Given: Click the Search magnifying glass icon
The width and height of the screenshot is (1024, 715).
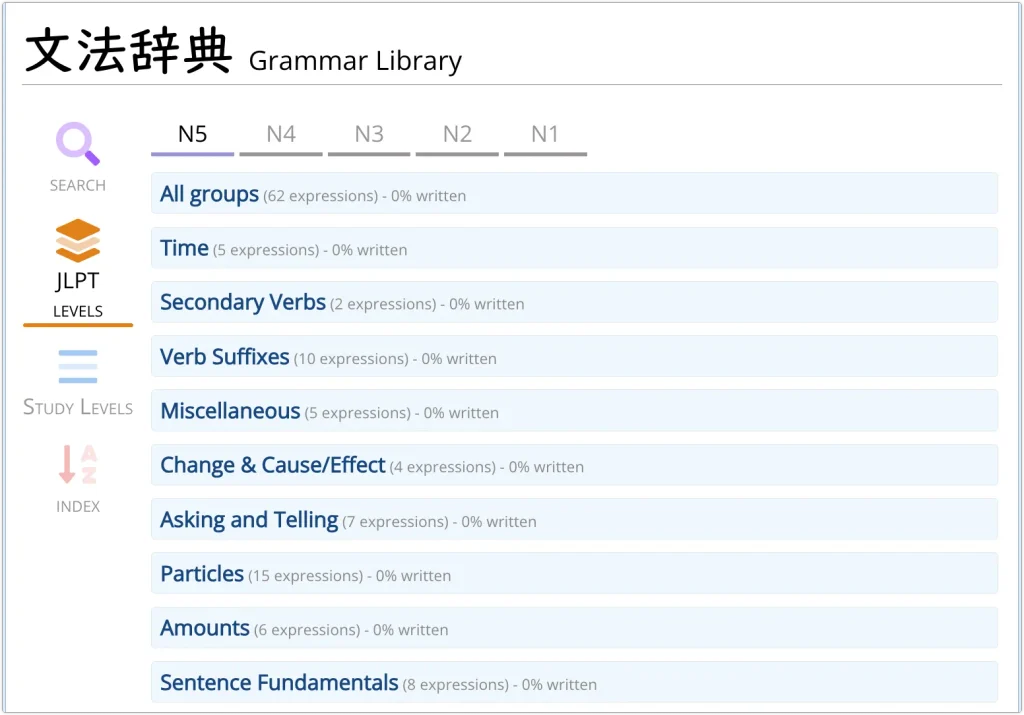Looking at the screenshot, I should coord(78,144).
